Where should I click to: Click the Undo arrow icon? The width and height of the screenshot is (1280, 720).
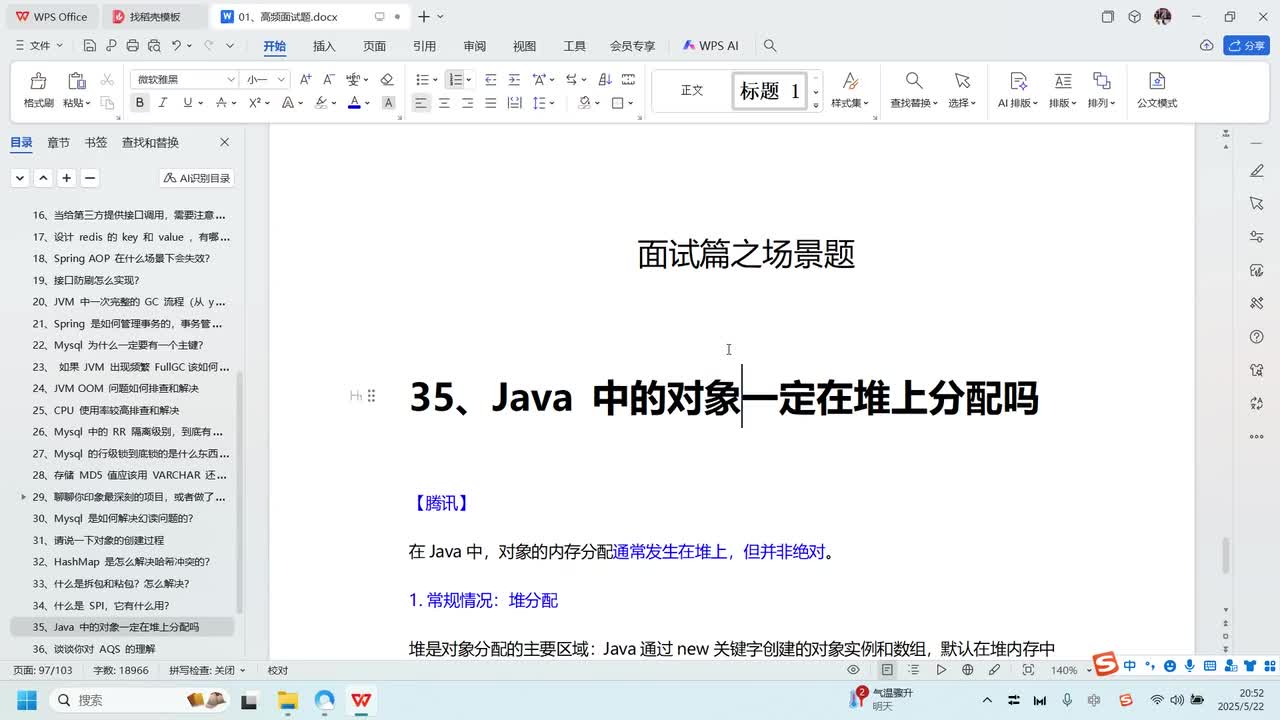176,45
